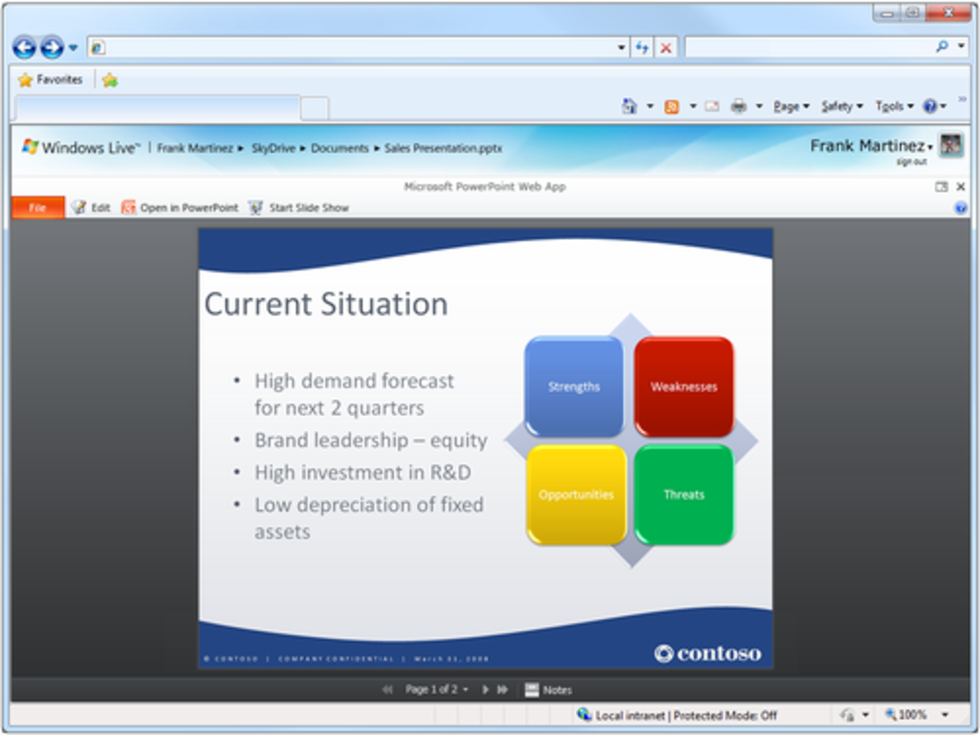Open the zoom level 100% dropdown
The image size is (980, 735).
click(x=944, y=715)
